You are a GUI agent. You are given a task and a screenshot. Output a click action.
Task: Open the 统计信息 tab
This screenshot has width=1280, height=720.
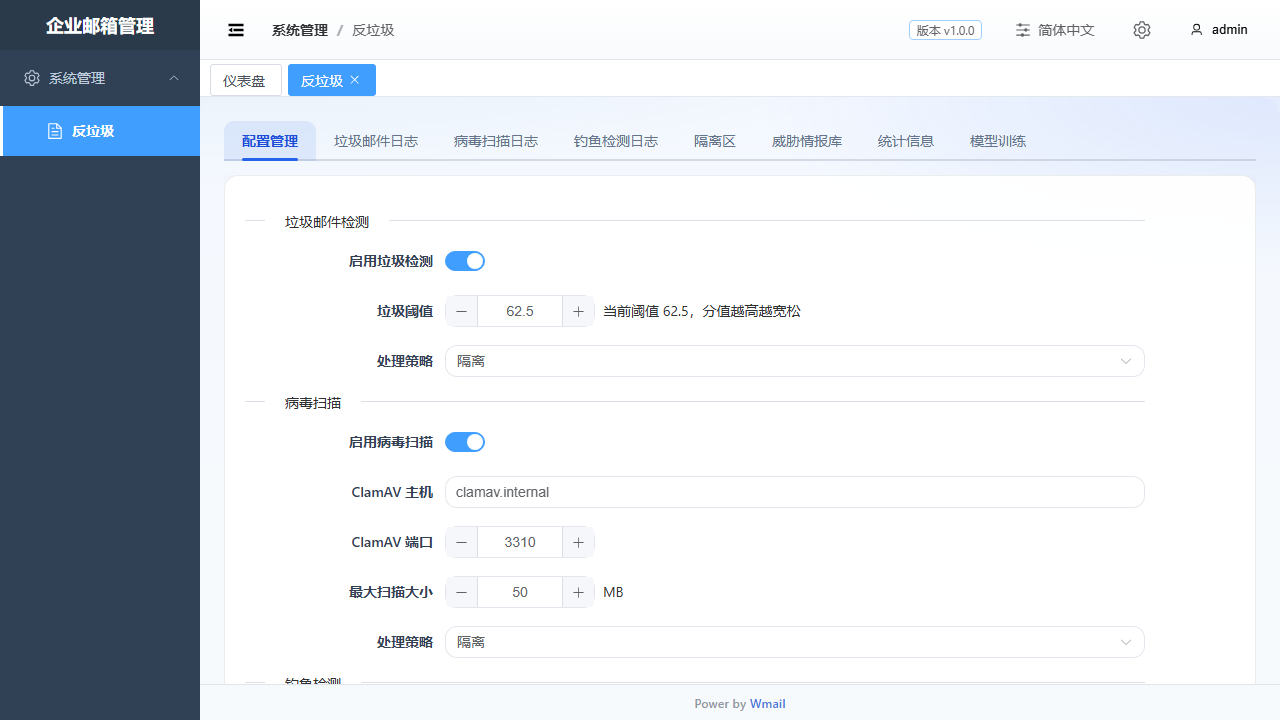coord(906,141)
